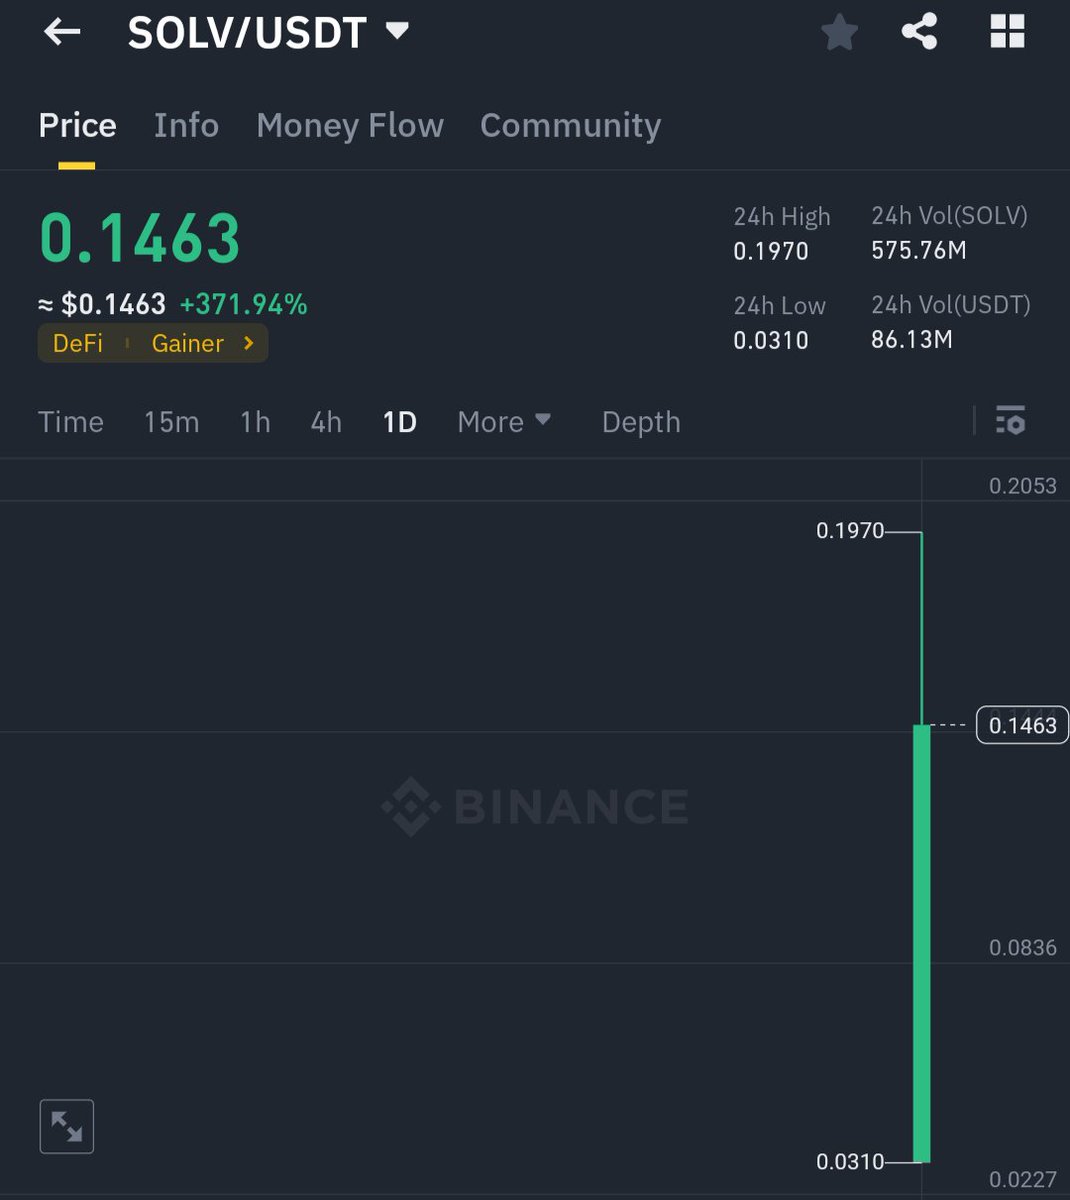This screenshot has width=1070, height=1200.
Task: Show the Depth chart view
Action: (641, 422)
